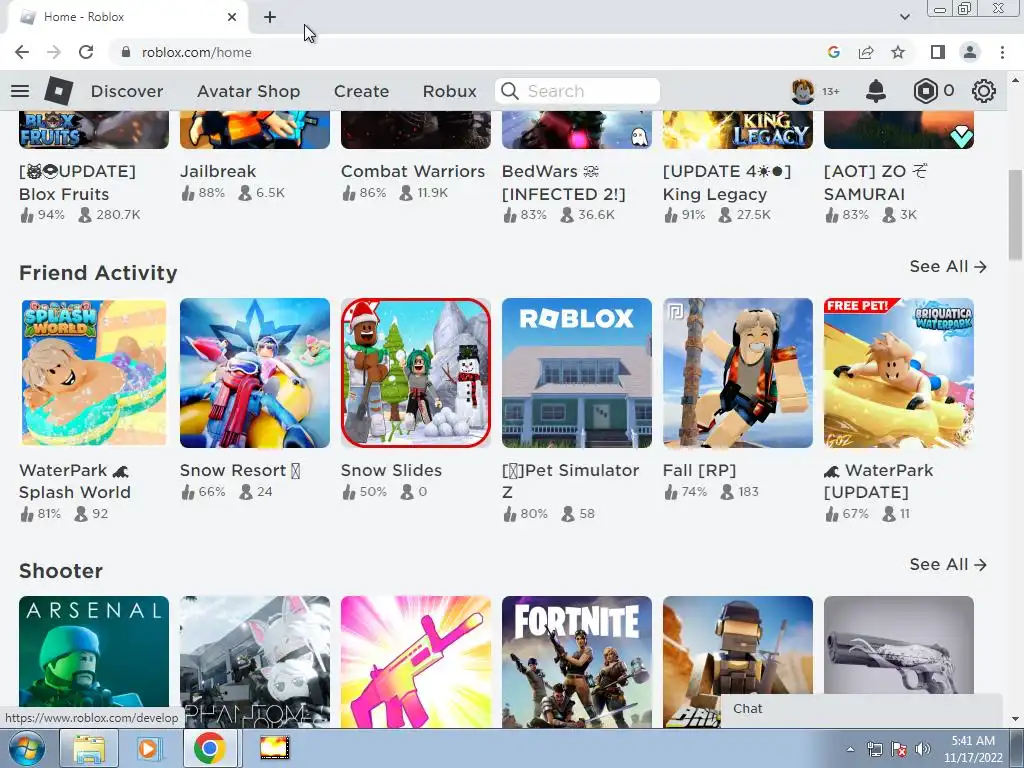Open the AOT ZO SAMURAI game title
The height and width of the screenshot is (768, 1024).
[876, 183]
